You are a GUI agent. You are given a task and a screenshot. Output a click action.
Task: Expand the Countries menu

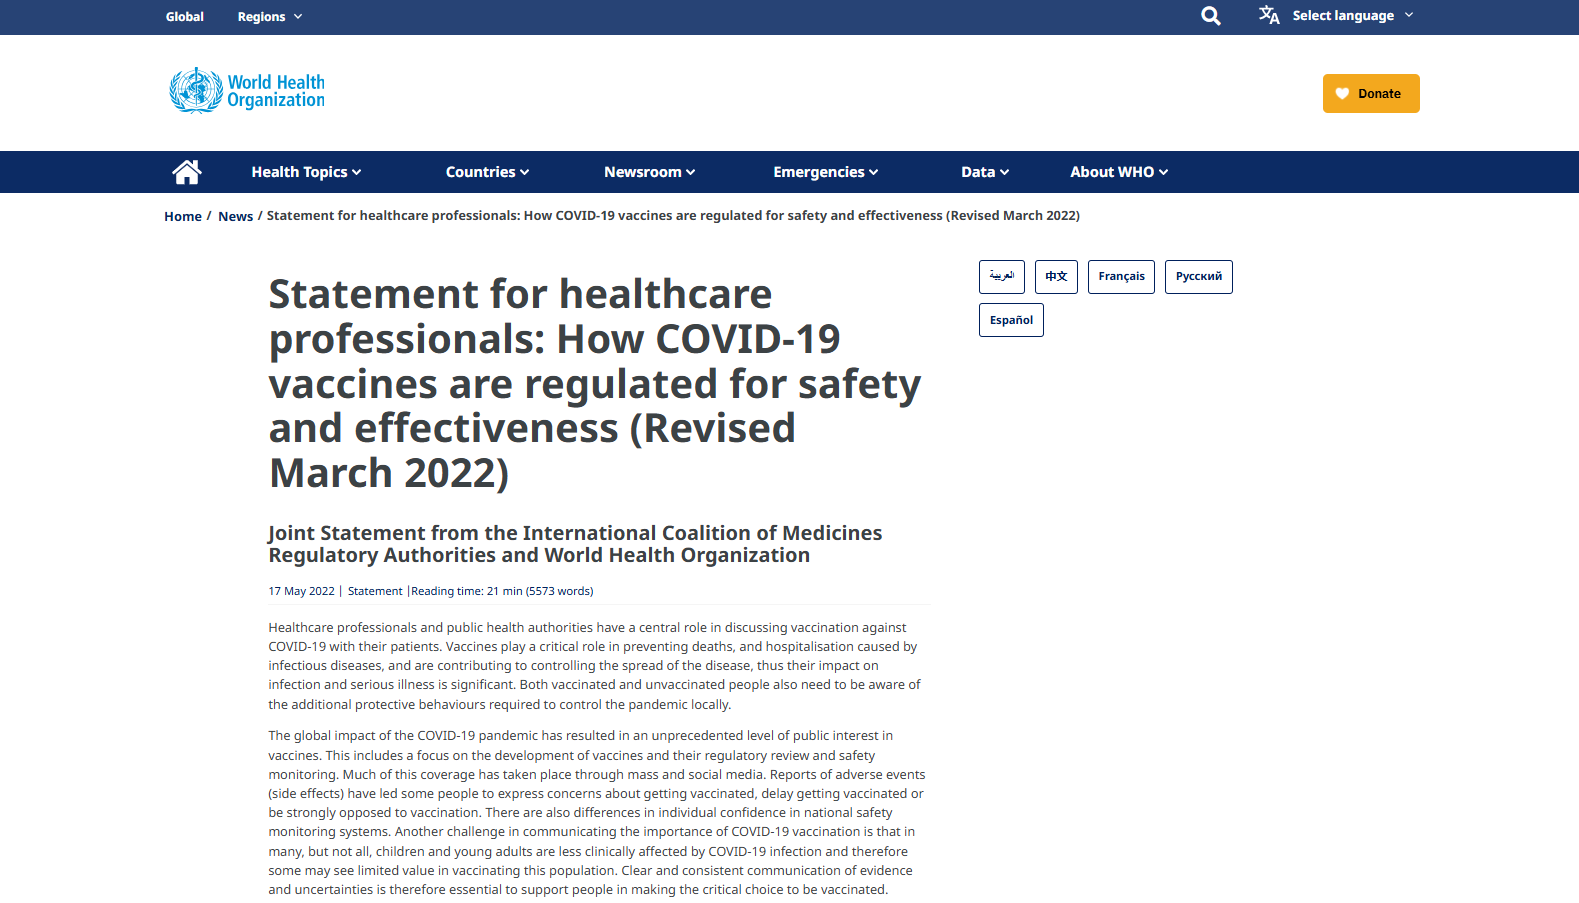487,172
